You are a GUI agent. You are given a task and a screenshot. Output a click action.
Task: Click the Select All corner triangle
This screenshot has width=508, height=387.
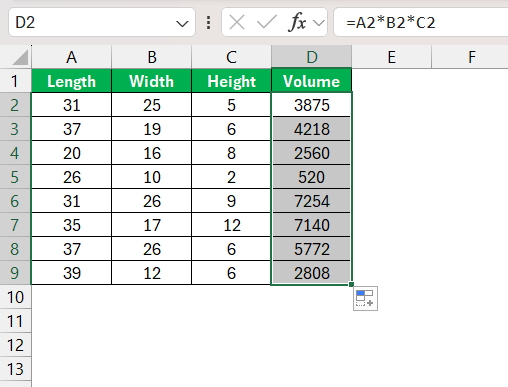(x=20, y=57)
